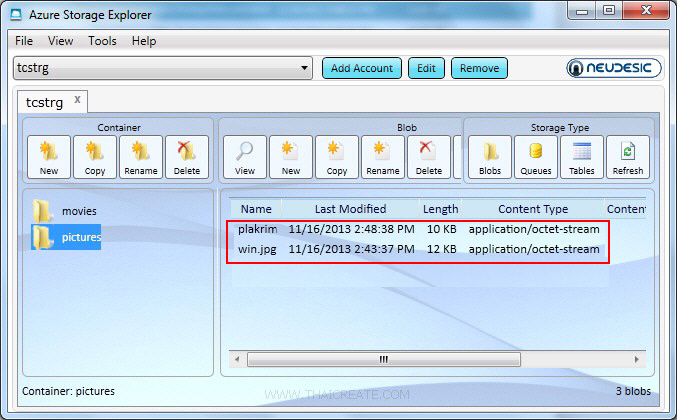Sort blobs by Name column
677x420 pixels.
tap(256, 209)
